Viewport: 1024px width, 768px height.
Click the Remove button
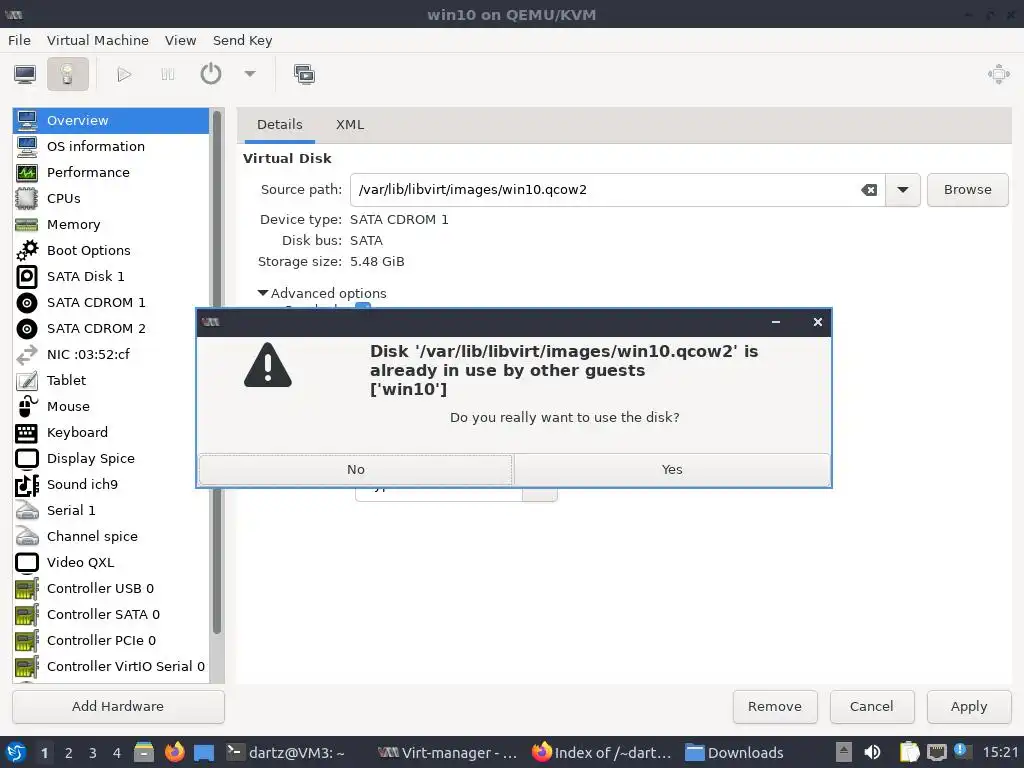click(775, 707)
